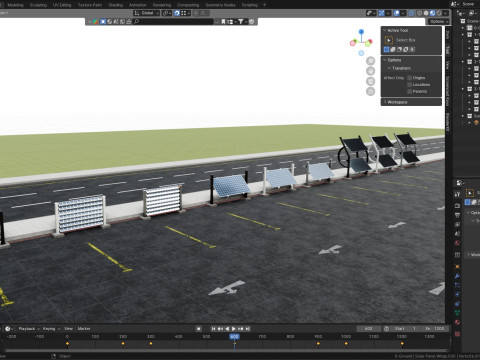Switch to the UV Editing workspace
The width and height of the screenshot is (480, 360).
pos(62,5)
